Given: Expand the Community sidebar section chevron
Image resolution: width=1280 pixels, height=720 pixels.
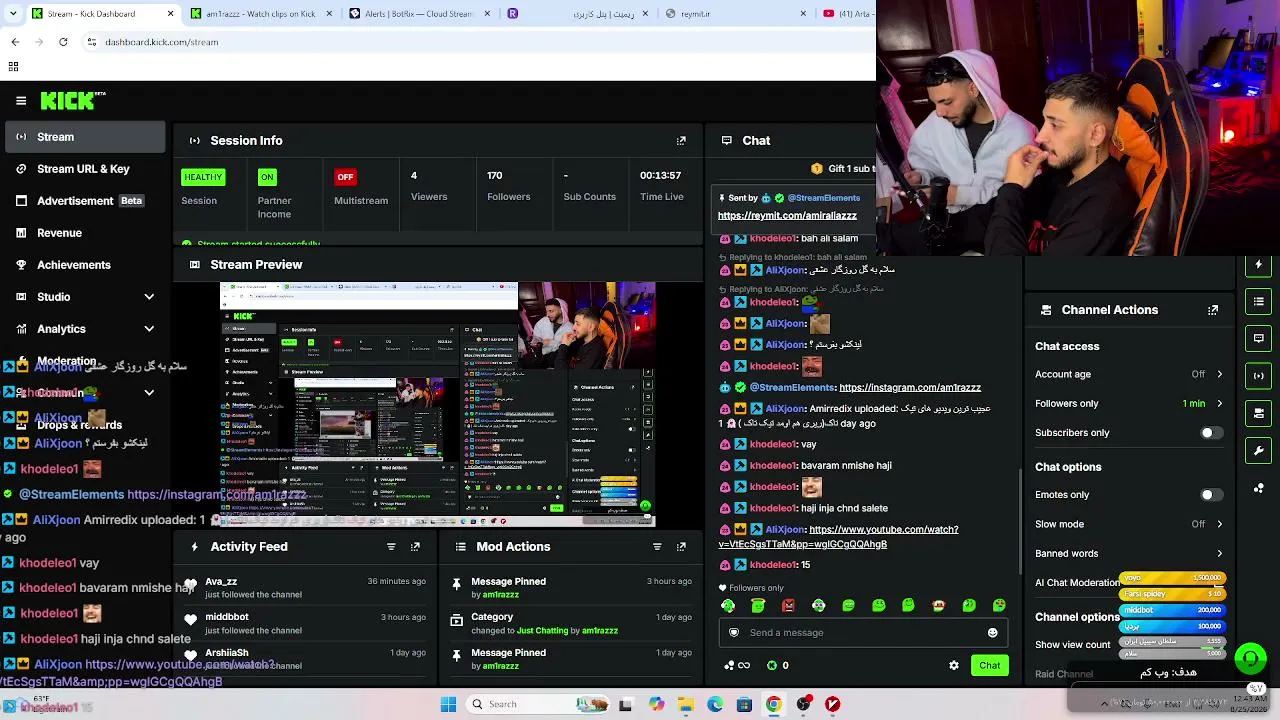Looking at the screenshot, I should coord(149,393).
